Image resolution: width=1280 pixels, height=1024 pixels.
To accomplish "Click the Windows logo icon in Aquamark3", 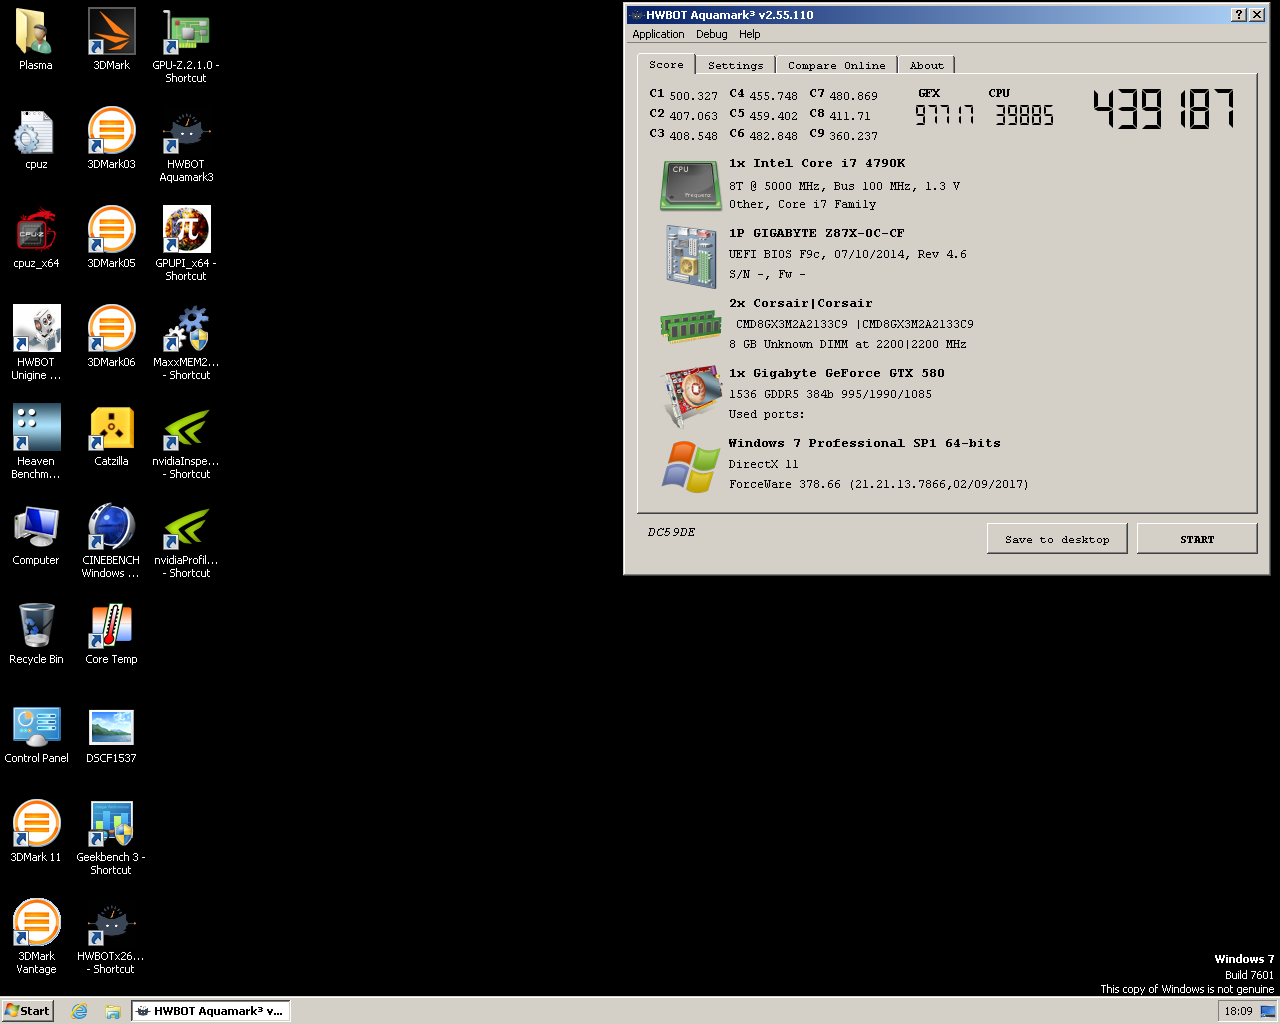I will (690, 466).
